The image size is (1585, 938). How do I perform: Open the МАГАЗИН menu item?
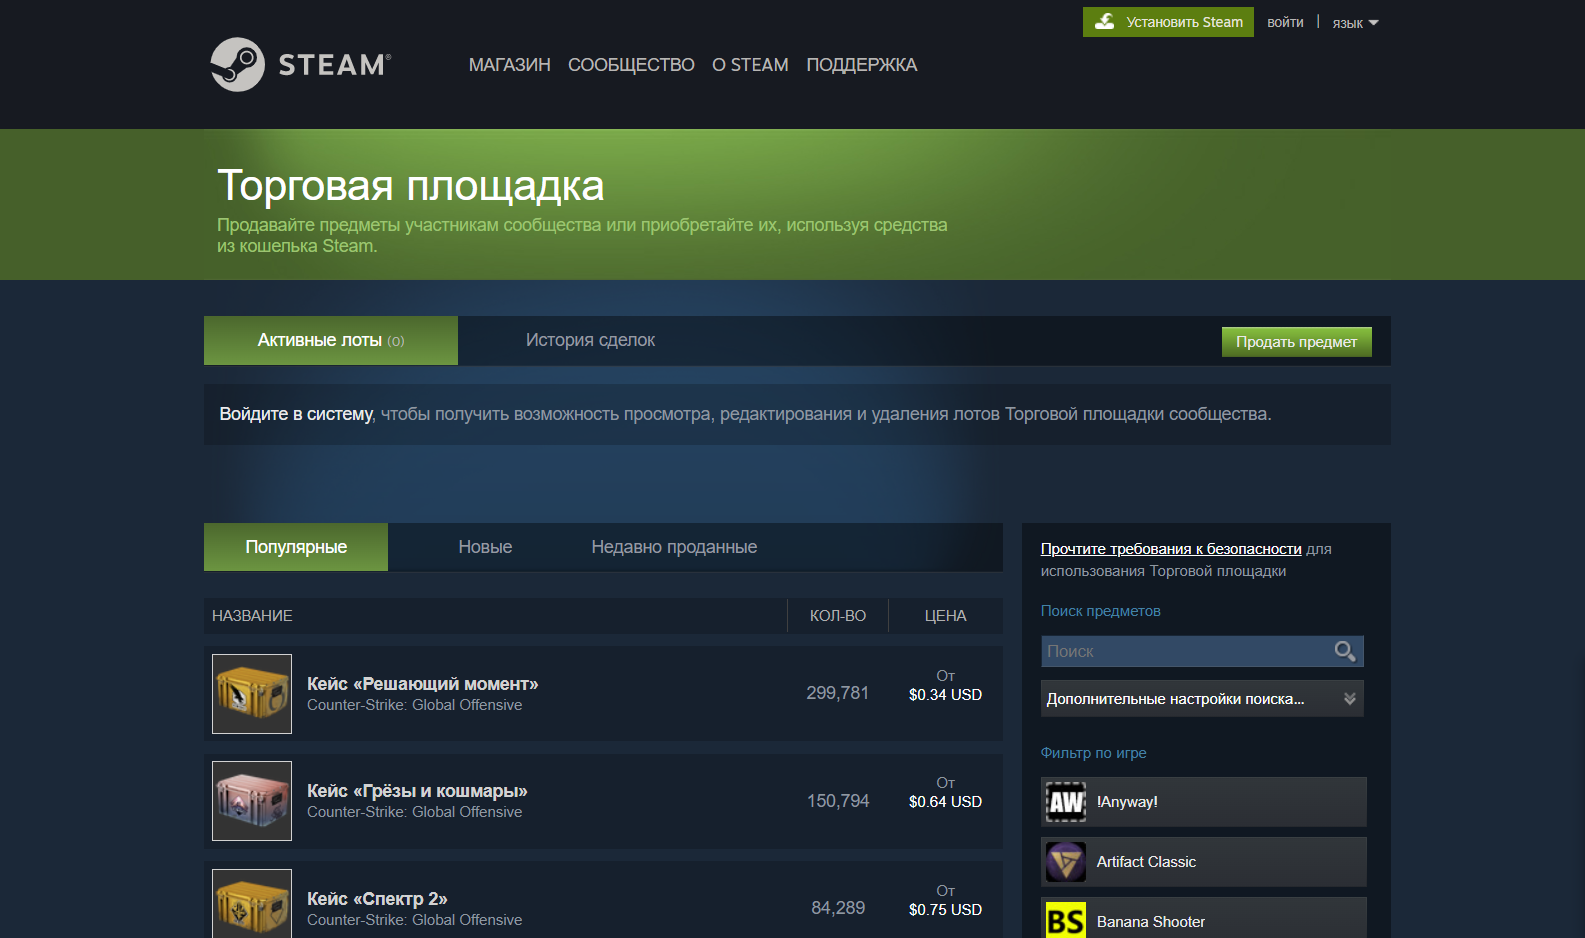click(509, 65)
